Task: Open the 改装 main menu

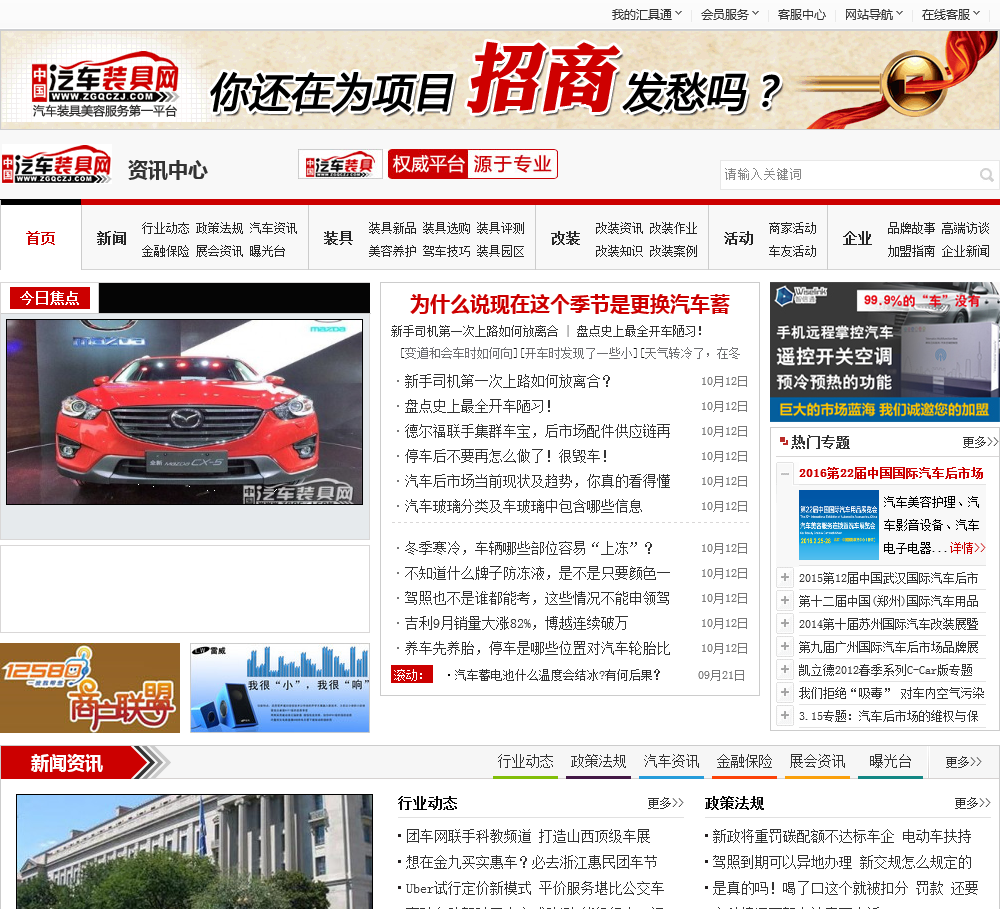Action: coord(566,239)
